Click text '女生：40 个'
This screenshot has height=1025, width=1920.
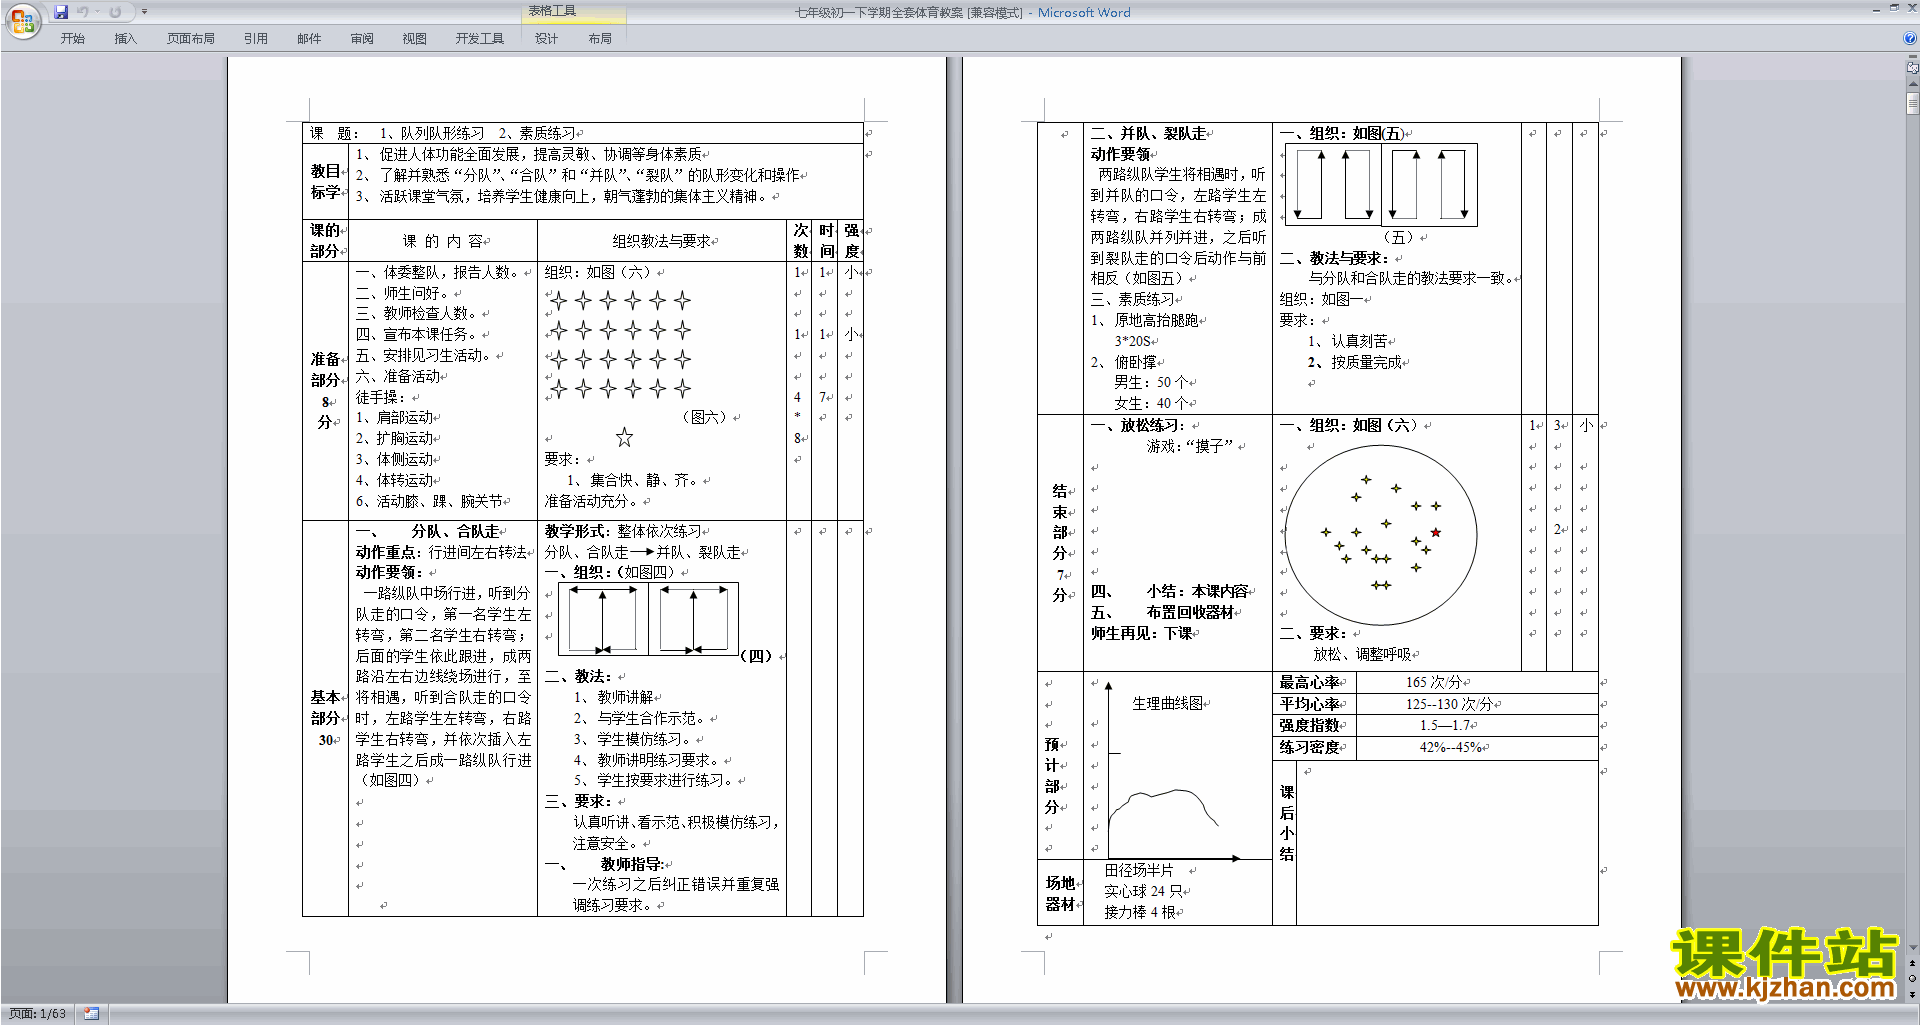click(1152, 403)
